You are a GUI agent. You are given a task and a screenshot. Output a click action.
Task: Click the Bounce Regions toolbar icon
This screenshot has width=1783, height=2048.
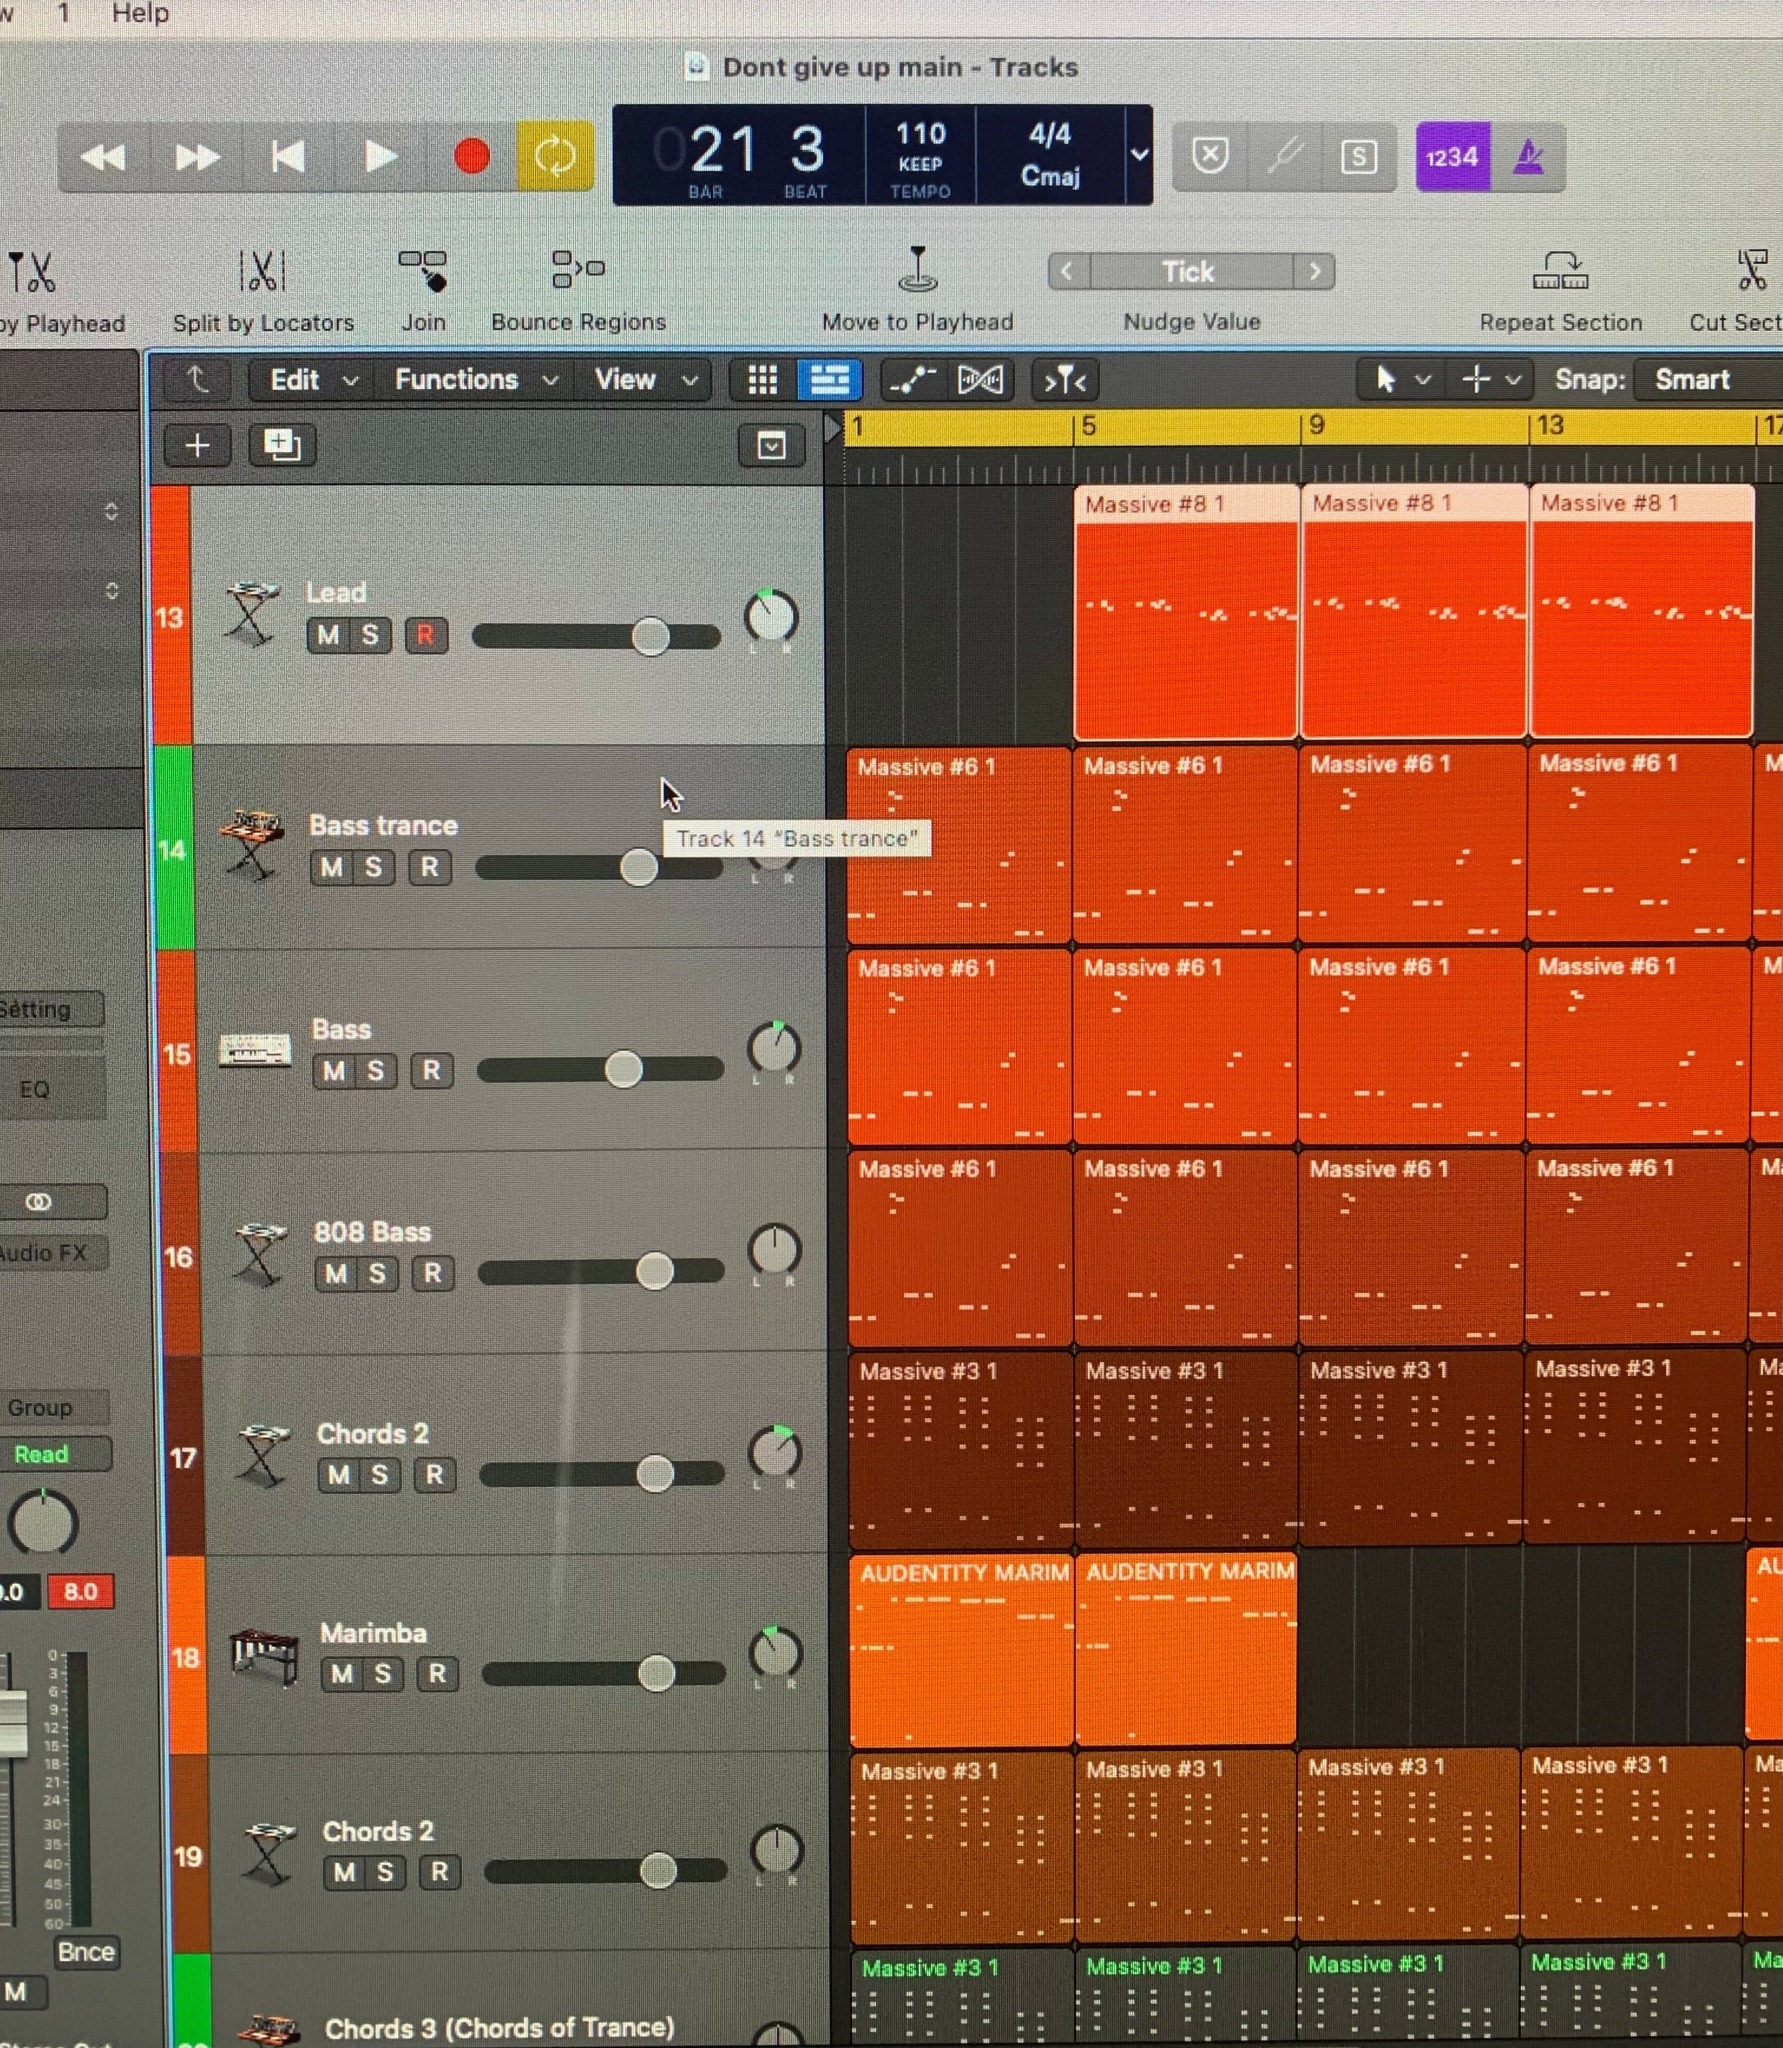click(578, 270)
